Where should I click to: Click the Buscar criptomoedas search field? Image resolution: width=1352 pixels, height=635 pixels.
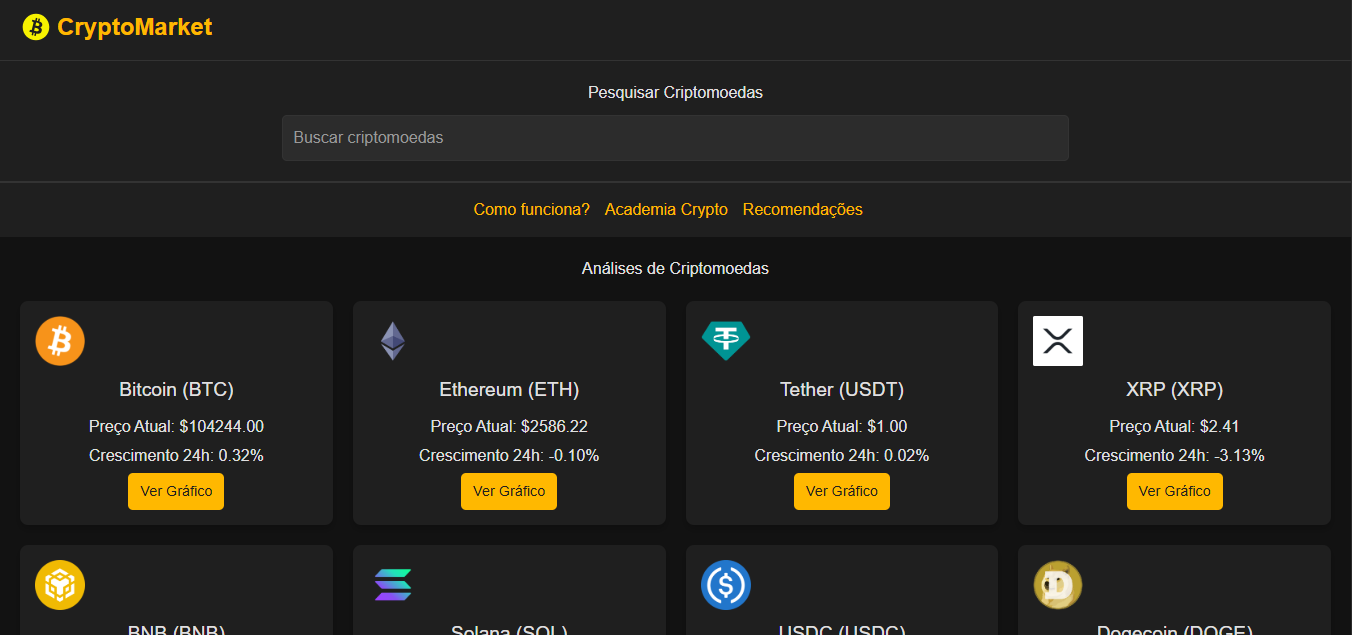click(675, 137)
